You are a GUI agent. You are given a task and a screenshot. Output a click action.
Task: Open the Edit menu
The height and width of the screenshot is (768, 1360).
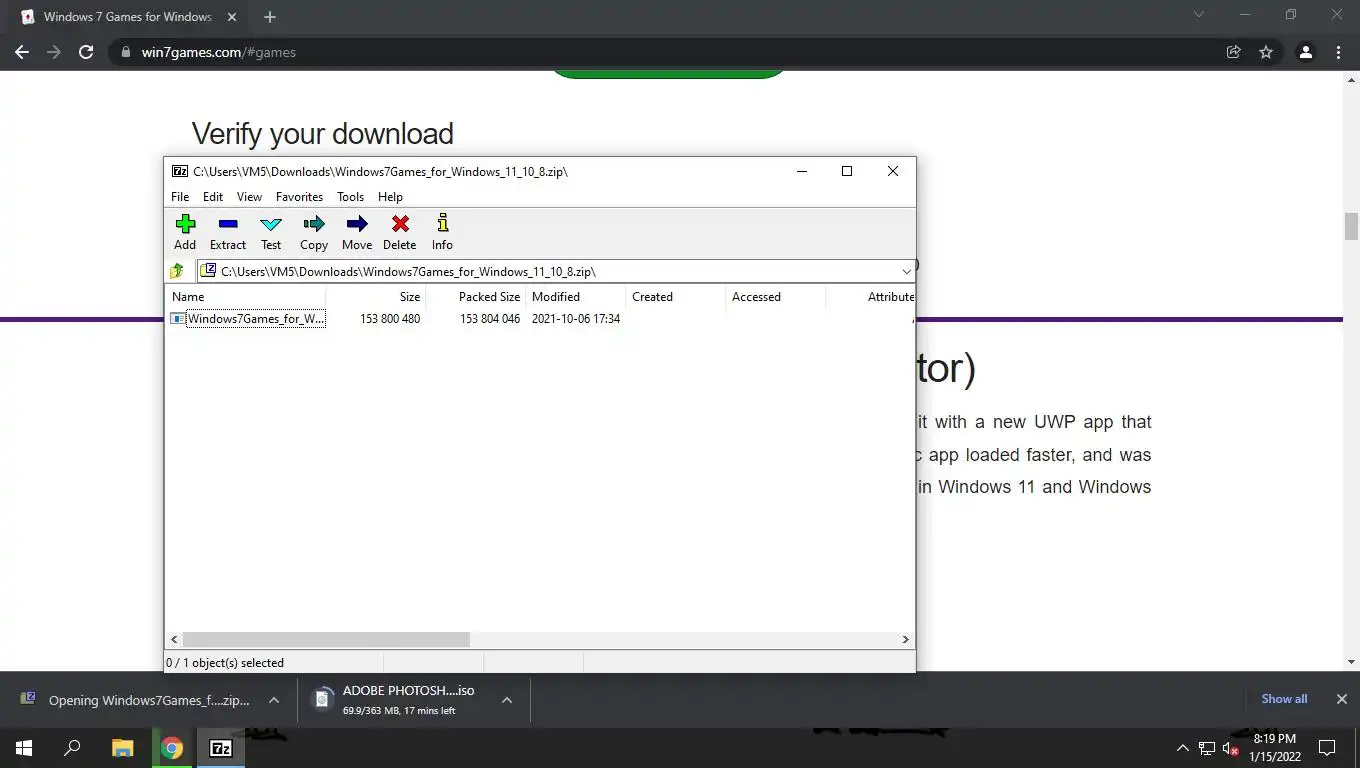click(213, 197)
